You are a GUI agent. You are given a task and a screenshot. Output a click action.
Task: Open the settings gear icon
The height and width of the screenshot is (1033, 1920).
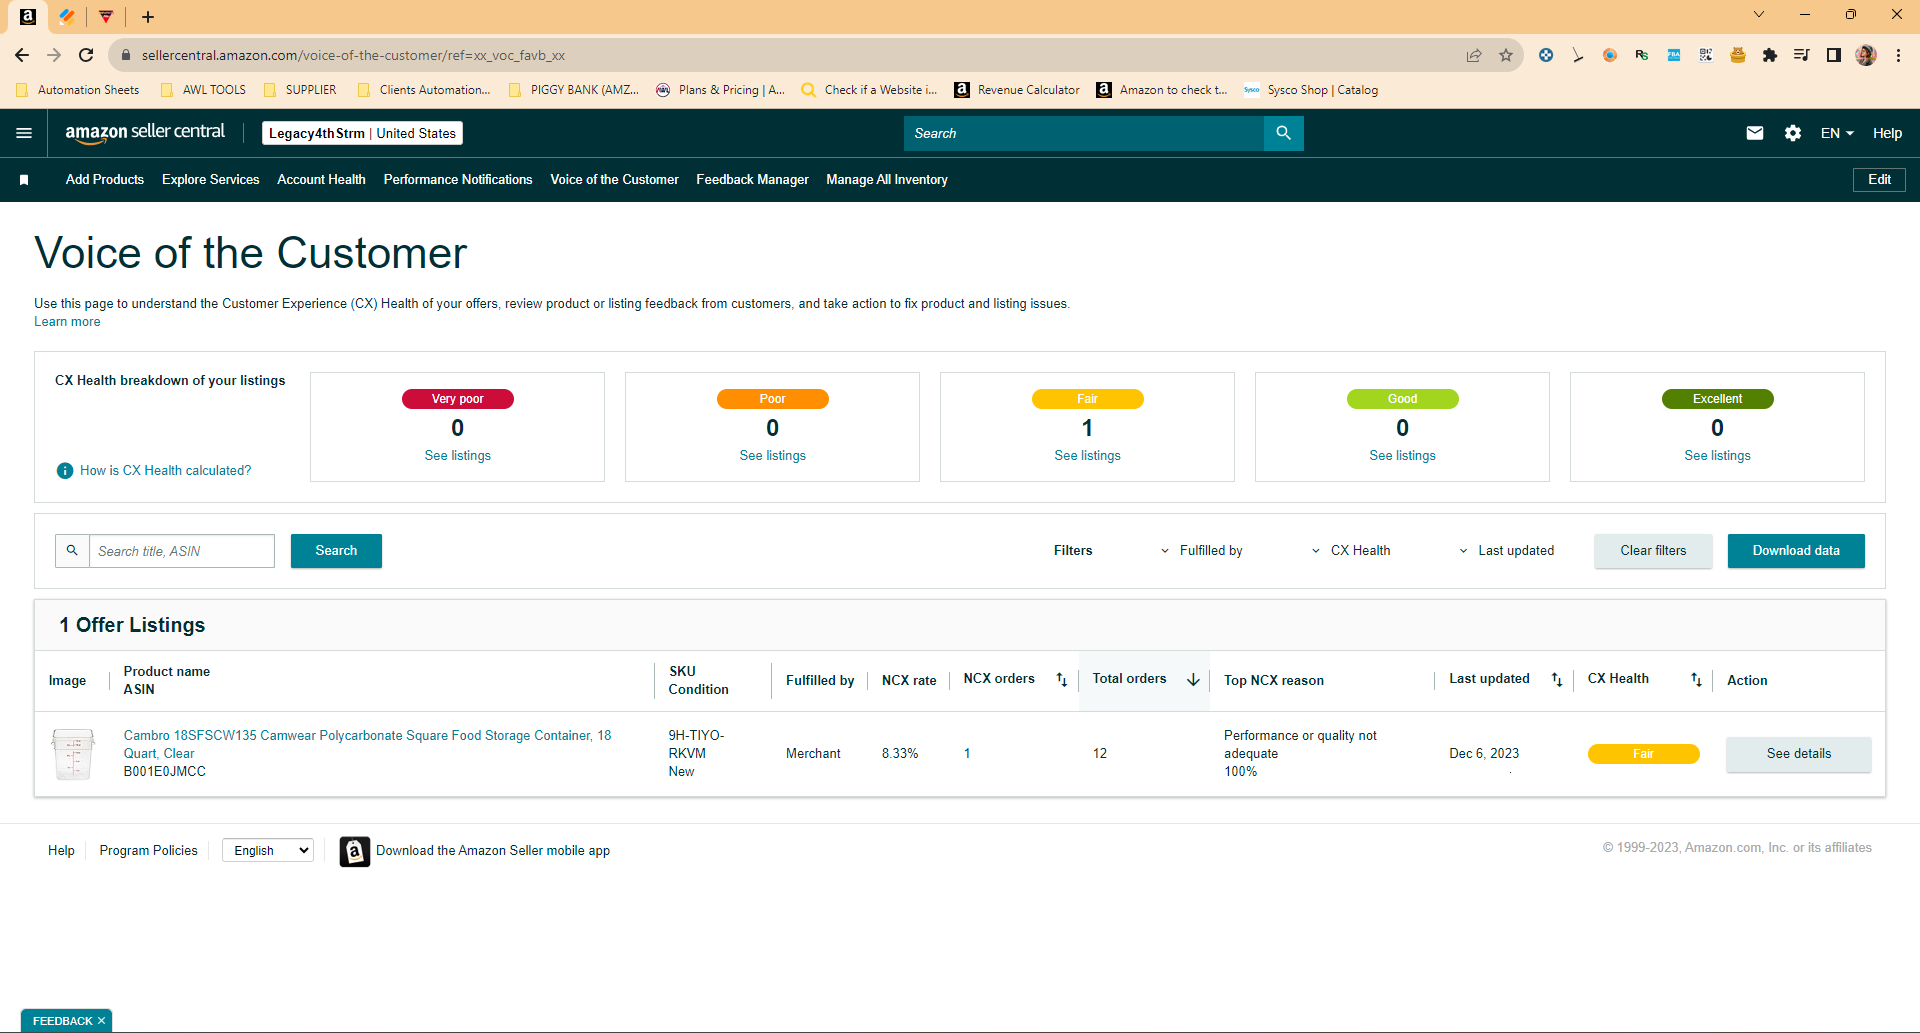[1793, 133]
